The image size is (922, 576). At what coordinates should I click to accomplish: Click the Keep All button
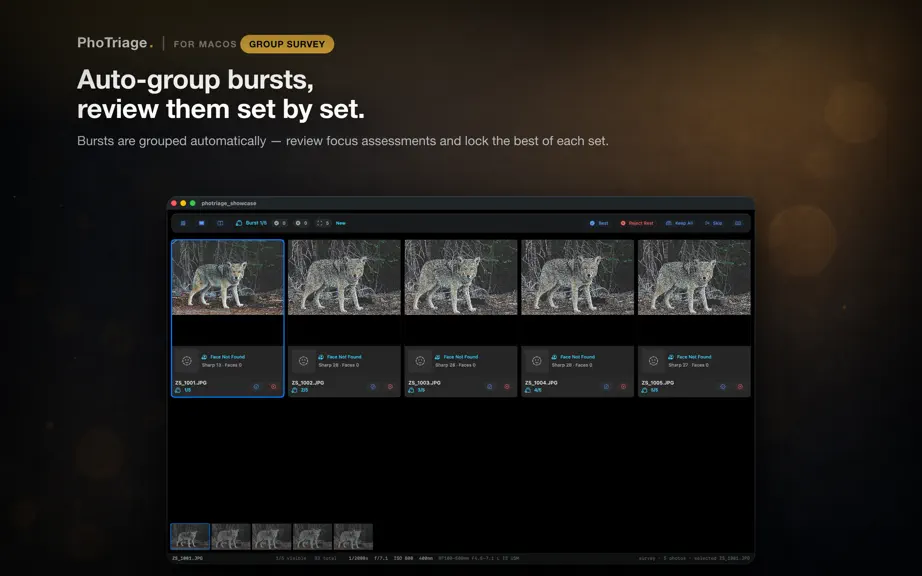679,223
